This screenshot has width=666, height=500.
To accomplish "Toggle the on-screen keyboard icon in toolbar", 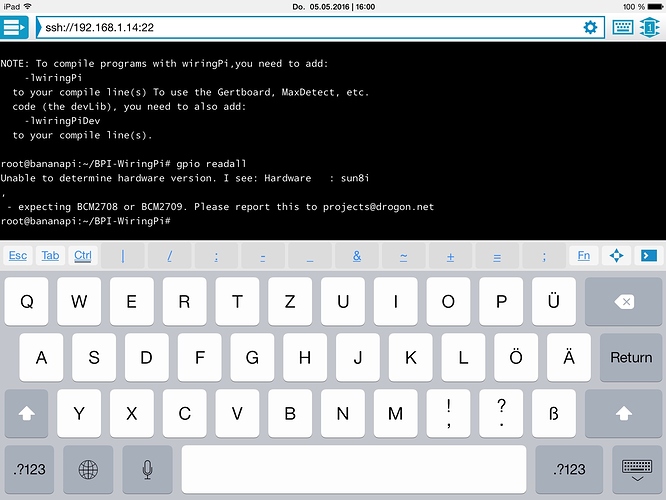I will click(x=623, y=28).
